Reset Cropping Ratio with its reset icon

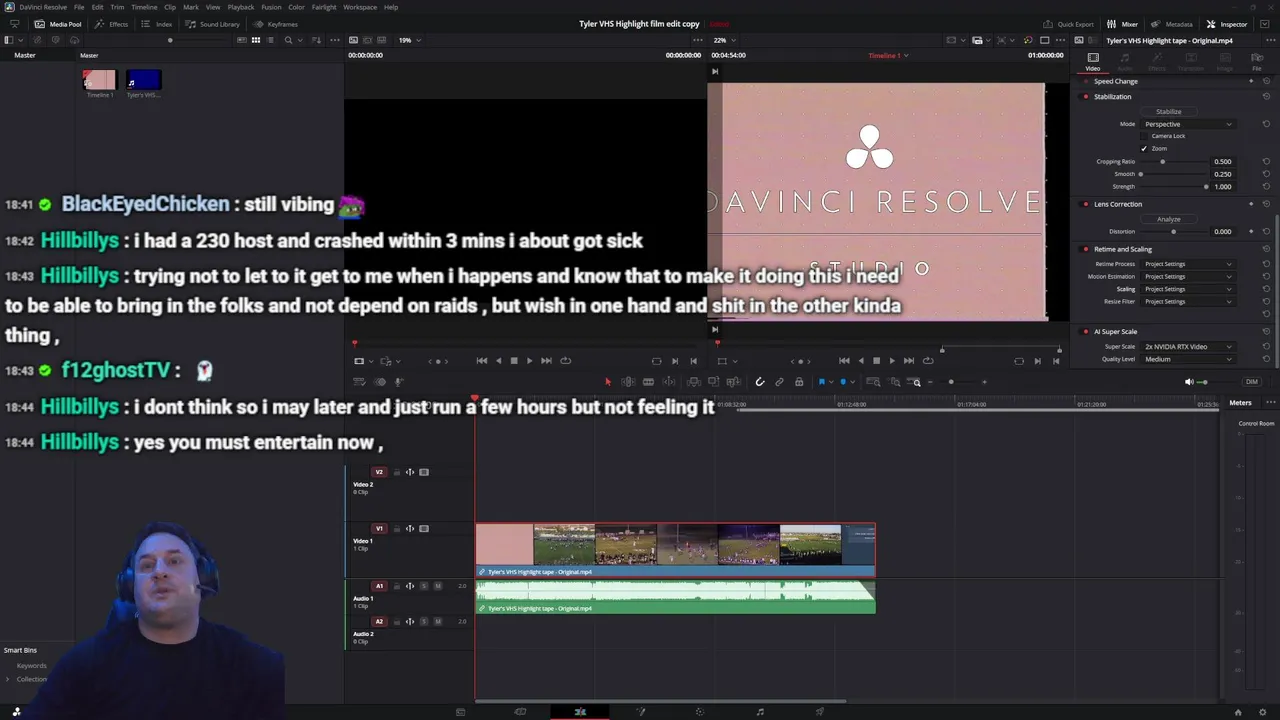click(x=1266, y=162)
